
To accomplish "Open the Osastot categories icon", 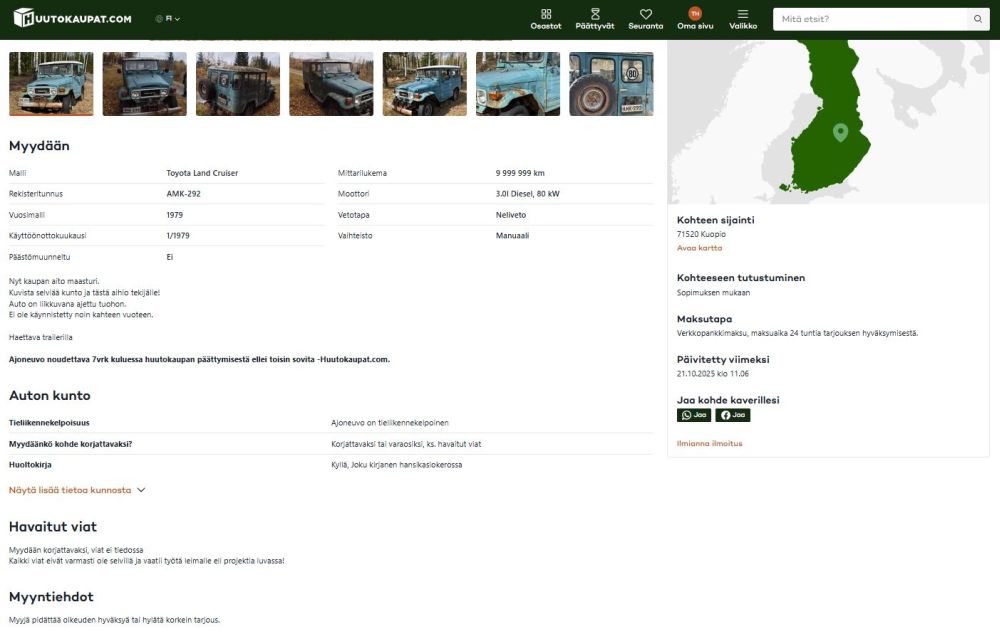I will pos(545,15).
